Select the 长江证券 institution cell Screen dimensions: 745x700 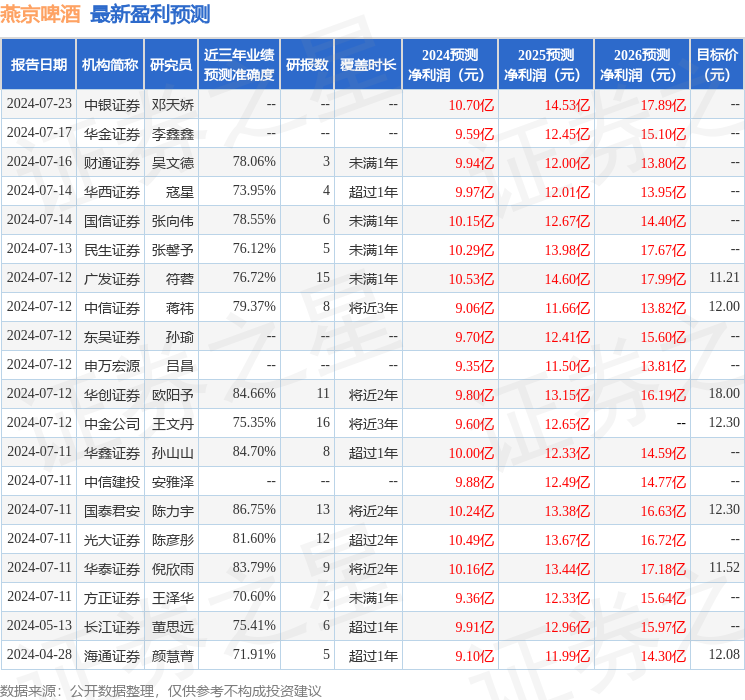pyautogui.click(x=112, y=626)
